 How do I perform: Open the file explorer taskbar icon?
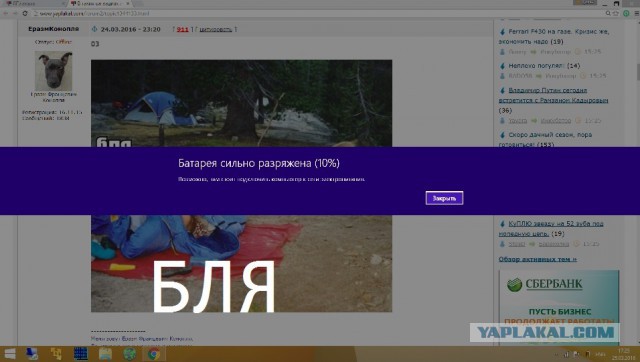pos(105,354)
